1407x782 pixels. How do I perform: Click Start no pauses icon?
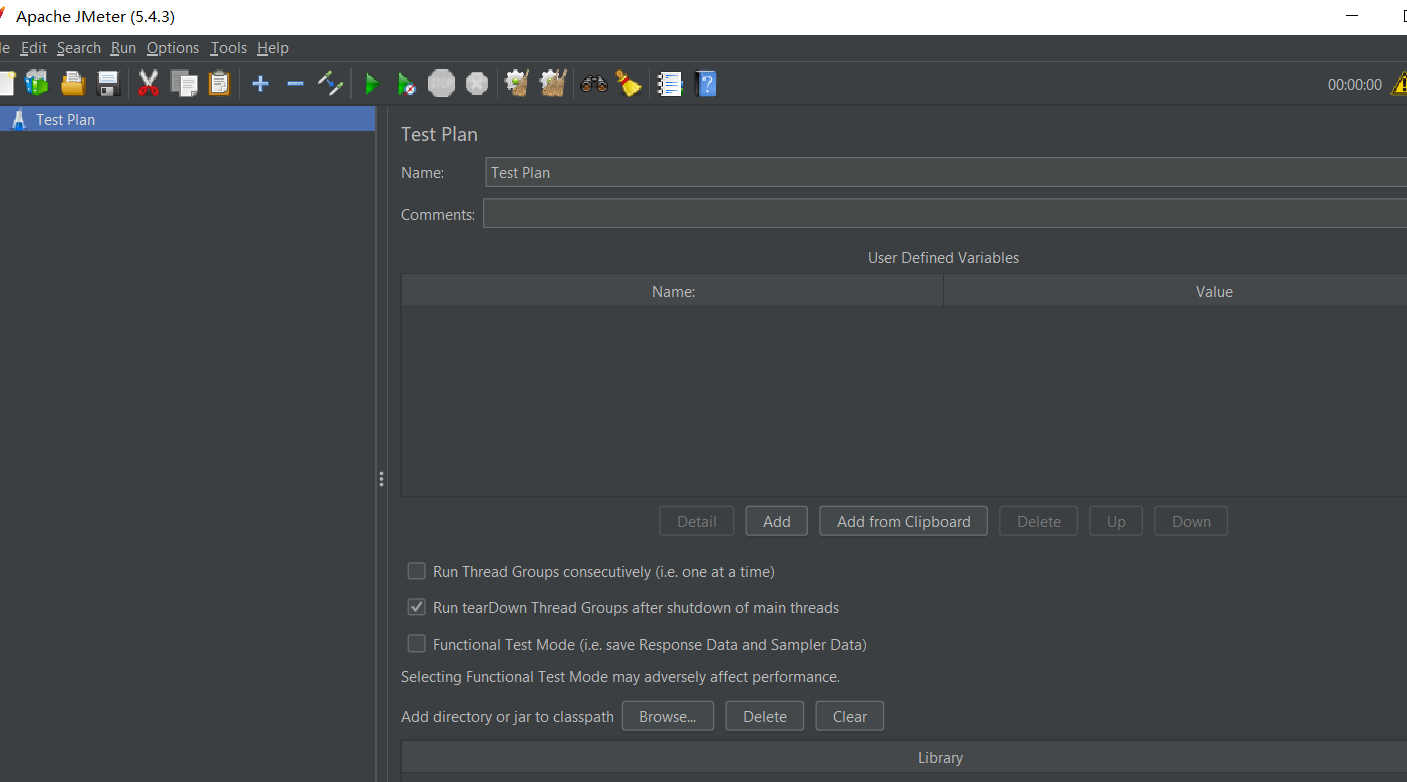click(x=406, y=84)
